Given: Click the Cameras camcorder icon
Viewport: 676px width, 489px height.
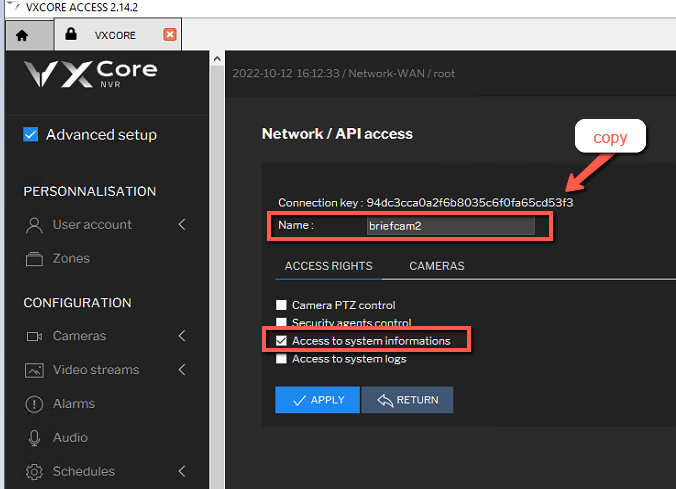Looking at the screenshot, I should 34,336.
